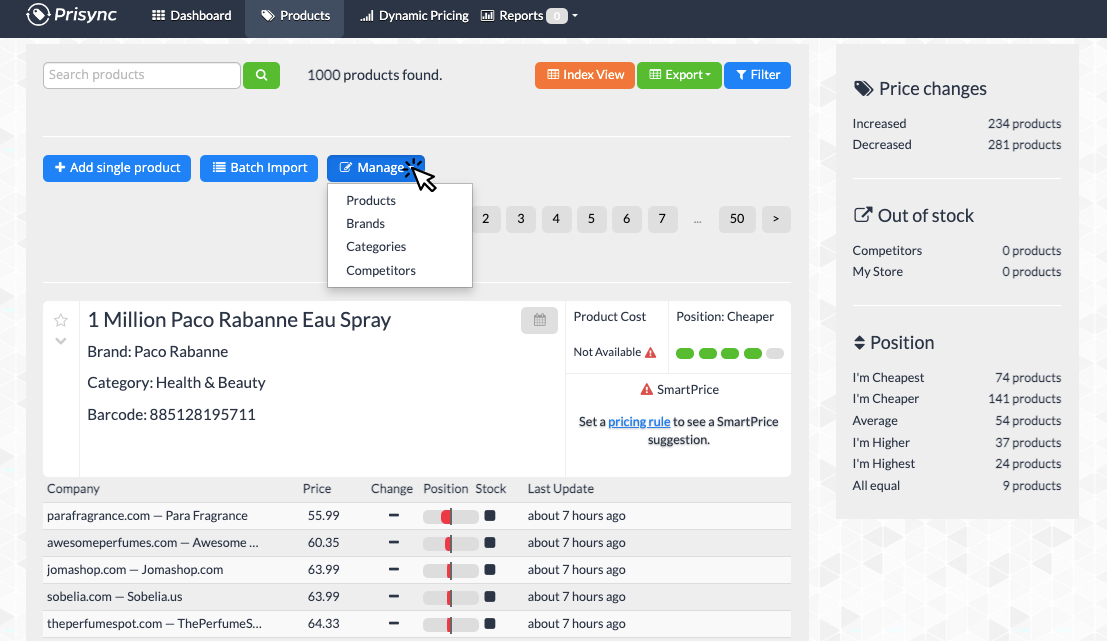This screenshot has height=641, width=1107.
Task: Toggle the Manage dropdown button
Action: [x=375, y=168]
